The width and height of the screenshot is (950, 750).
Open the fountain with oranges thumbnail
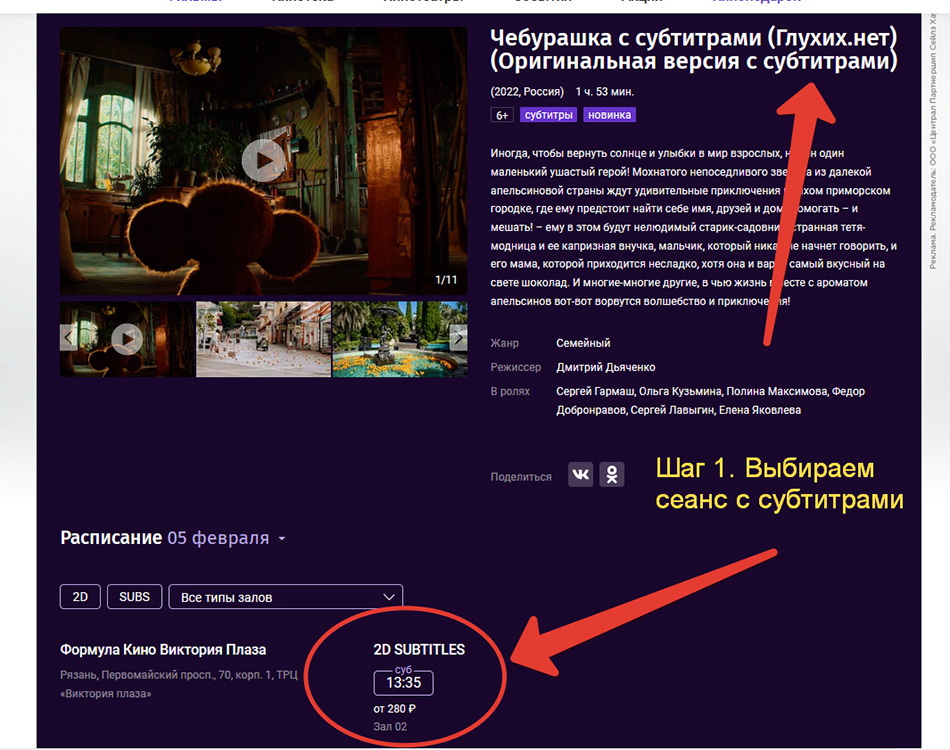tap(400, 339)
